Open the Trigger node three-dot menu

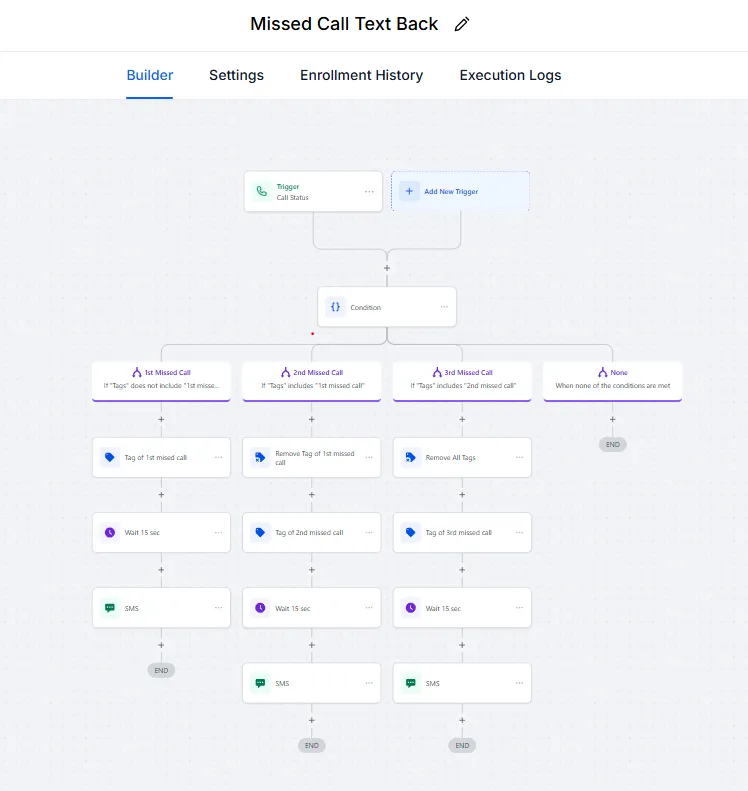coord(369,191)
